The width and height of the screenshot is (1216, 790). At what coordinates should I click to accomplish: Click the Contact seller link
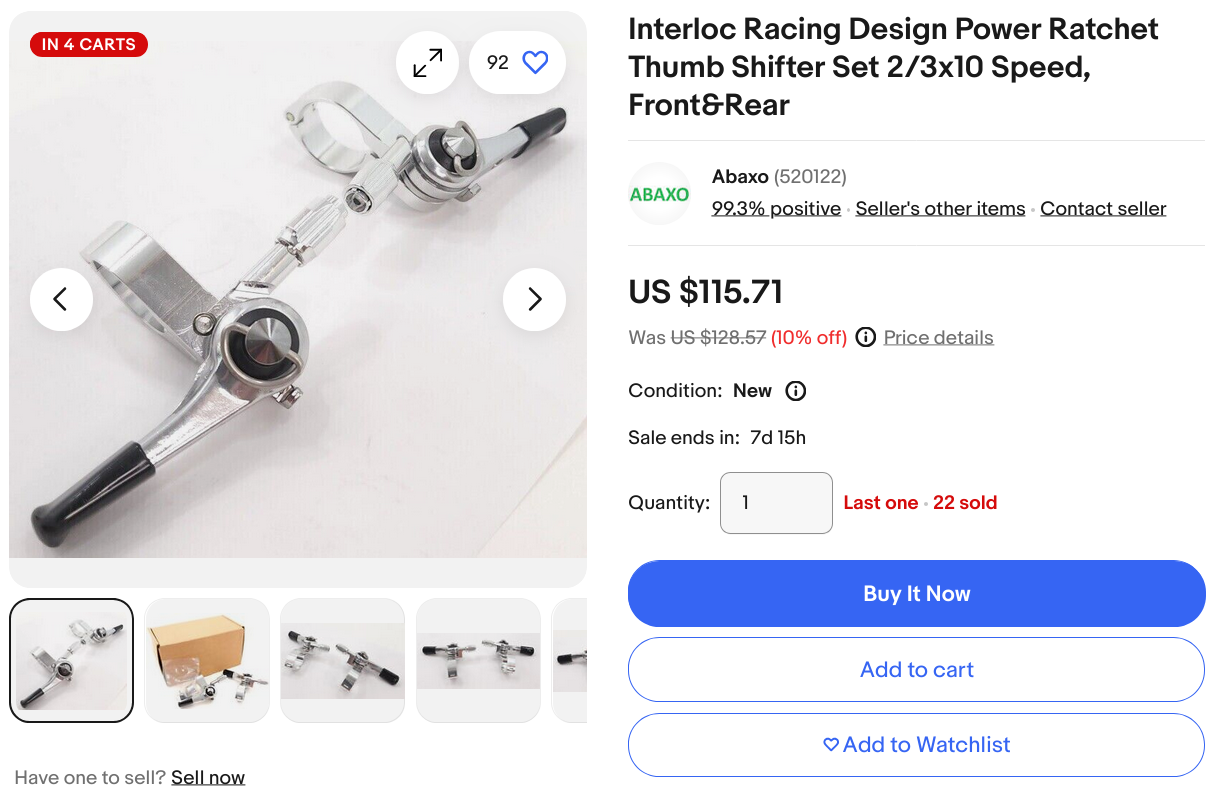point(1103,209)
